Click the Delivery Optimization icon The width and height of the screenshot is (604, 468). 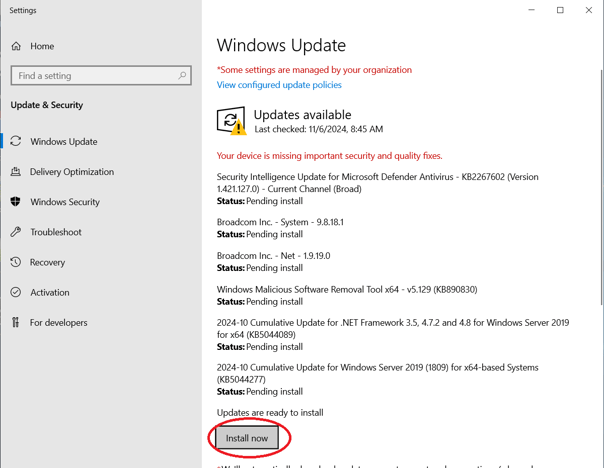pyautogui.click(x=16, y=172)
